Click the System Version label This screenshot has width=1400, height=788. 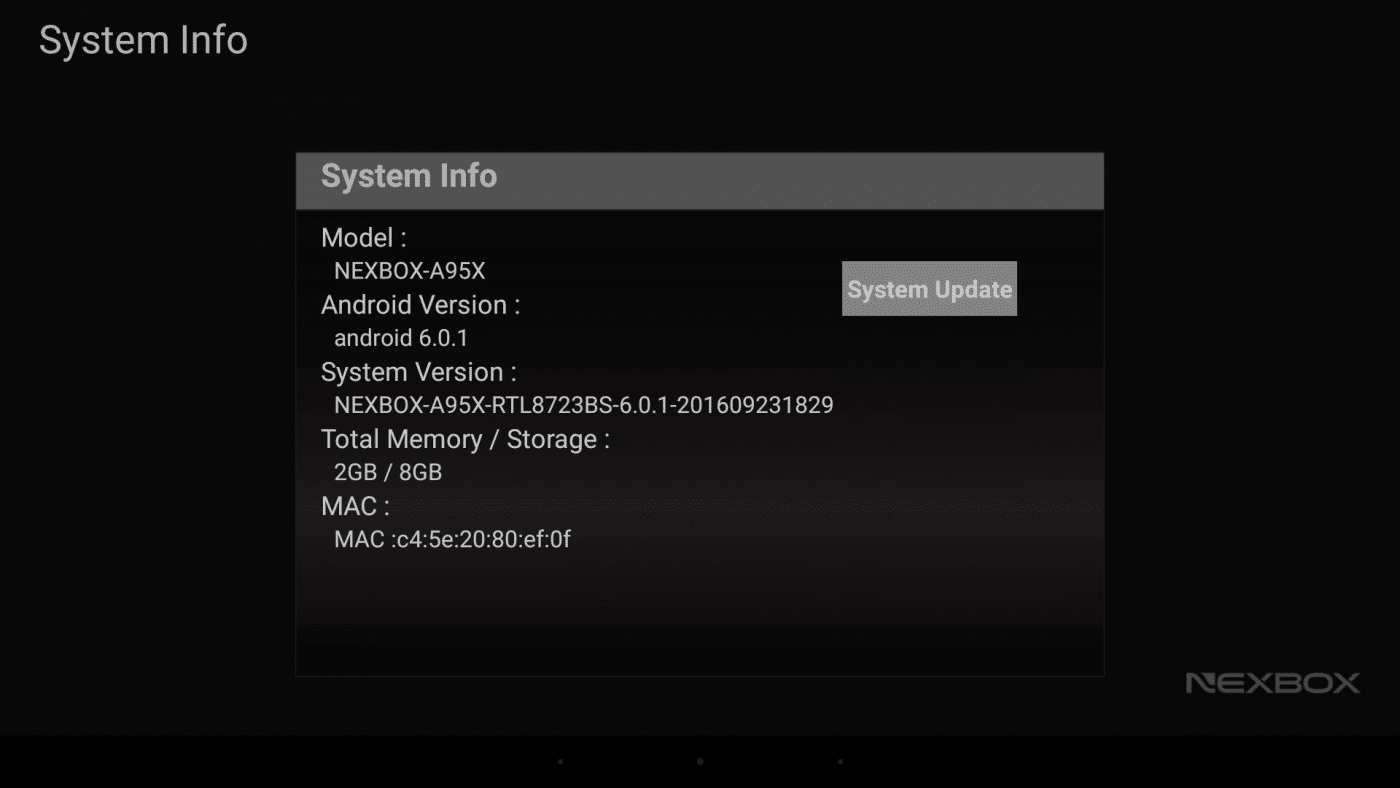tap(418, 372)
